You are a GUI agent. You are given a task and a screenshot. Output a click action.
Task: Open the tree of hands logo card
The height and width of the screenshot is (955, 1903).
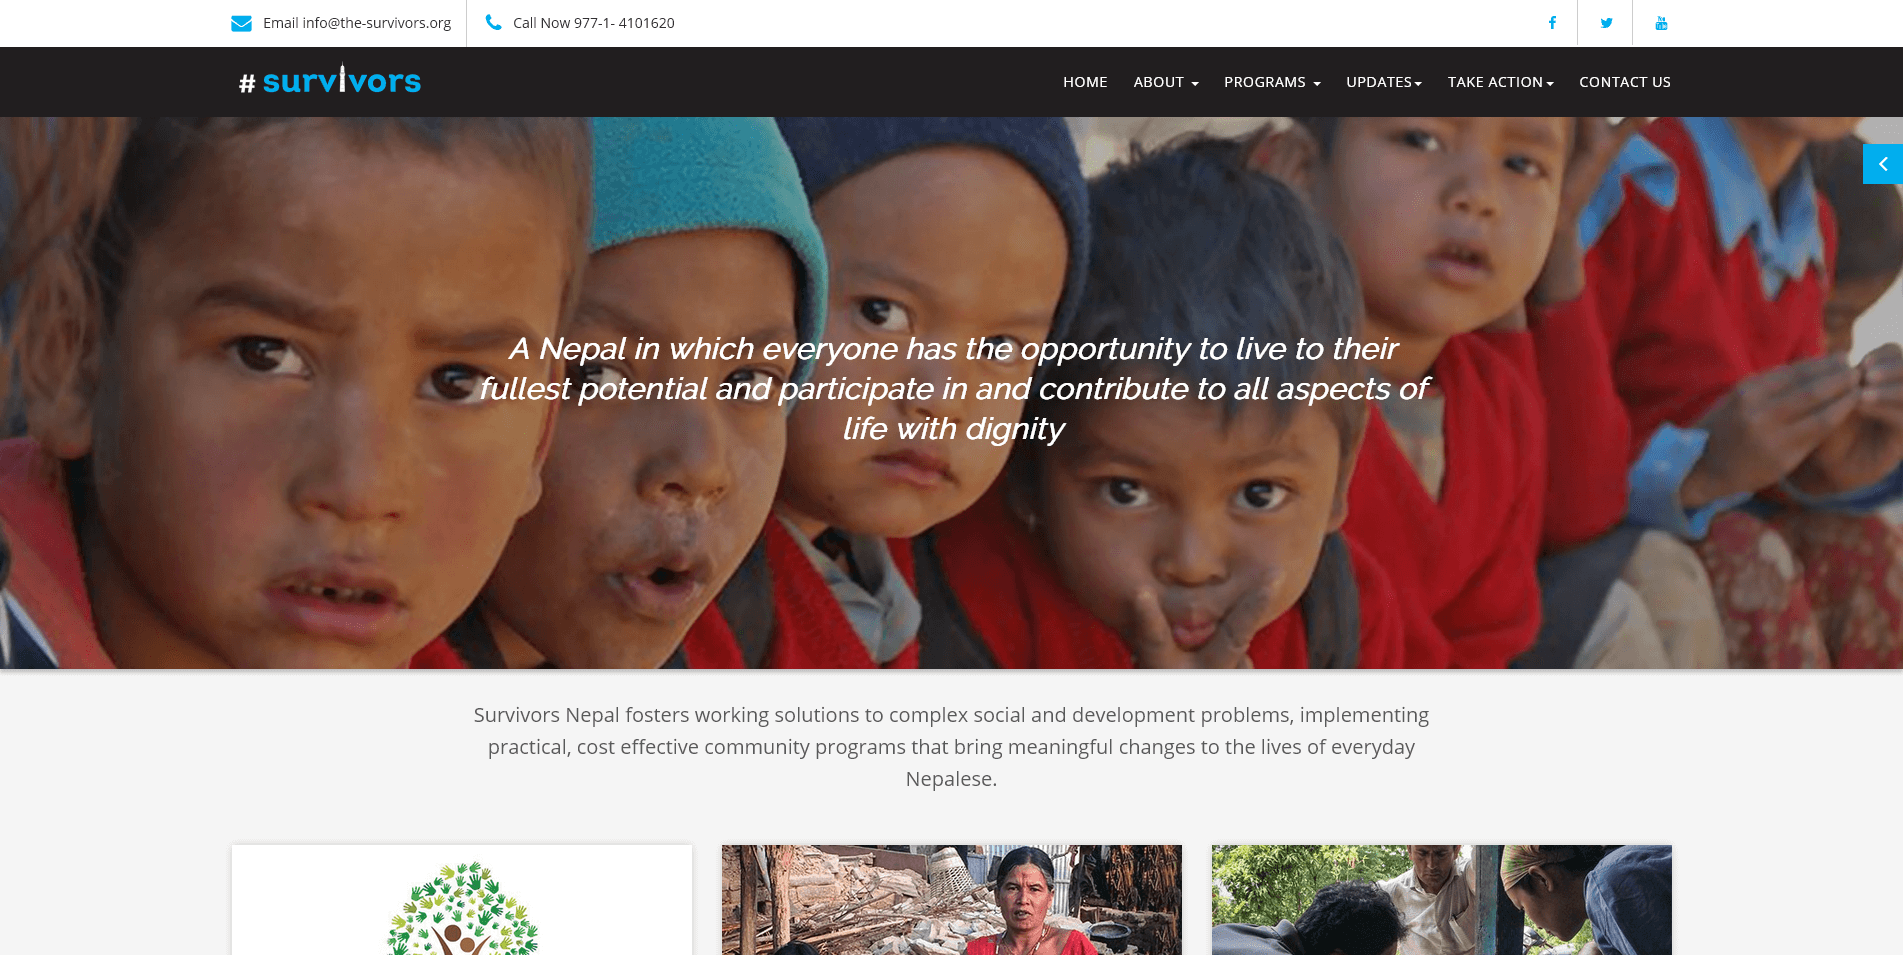(462, 900)
